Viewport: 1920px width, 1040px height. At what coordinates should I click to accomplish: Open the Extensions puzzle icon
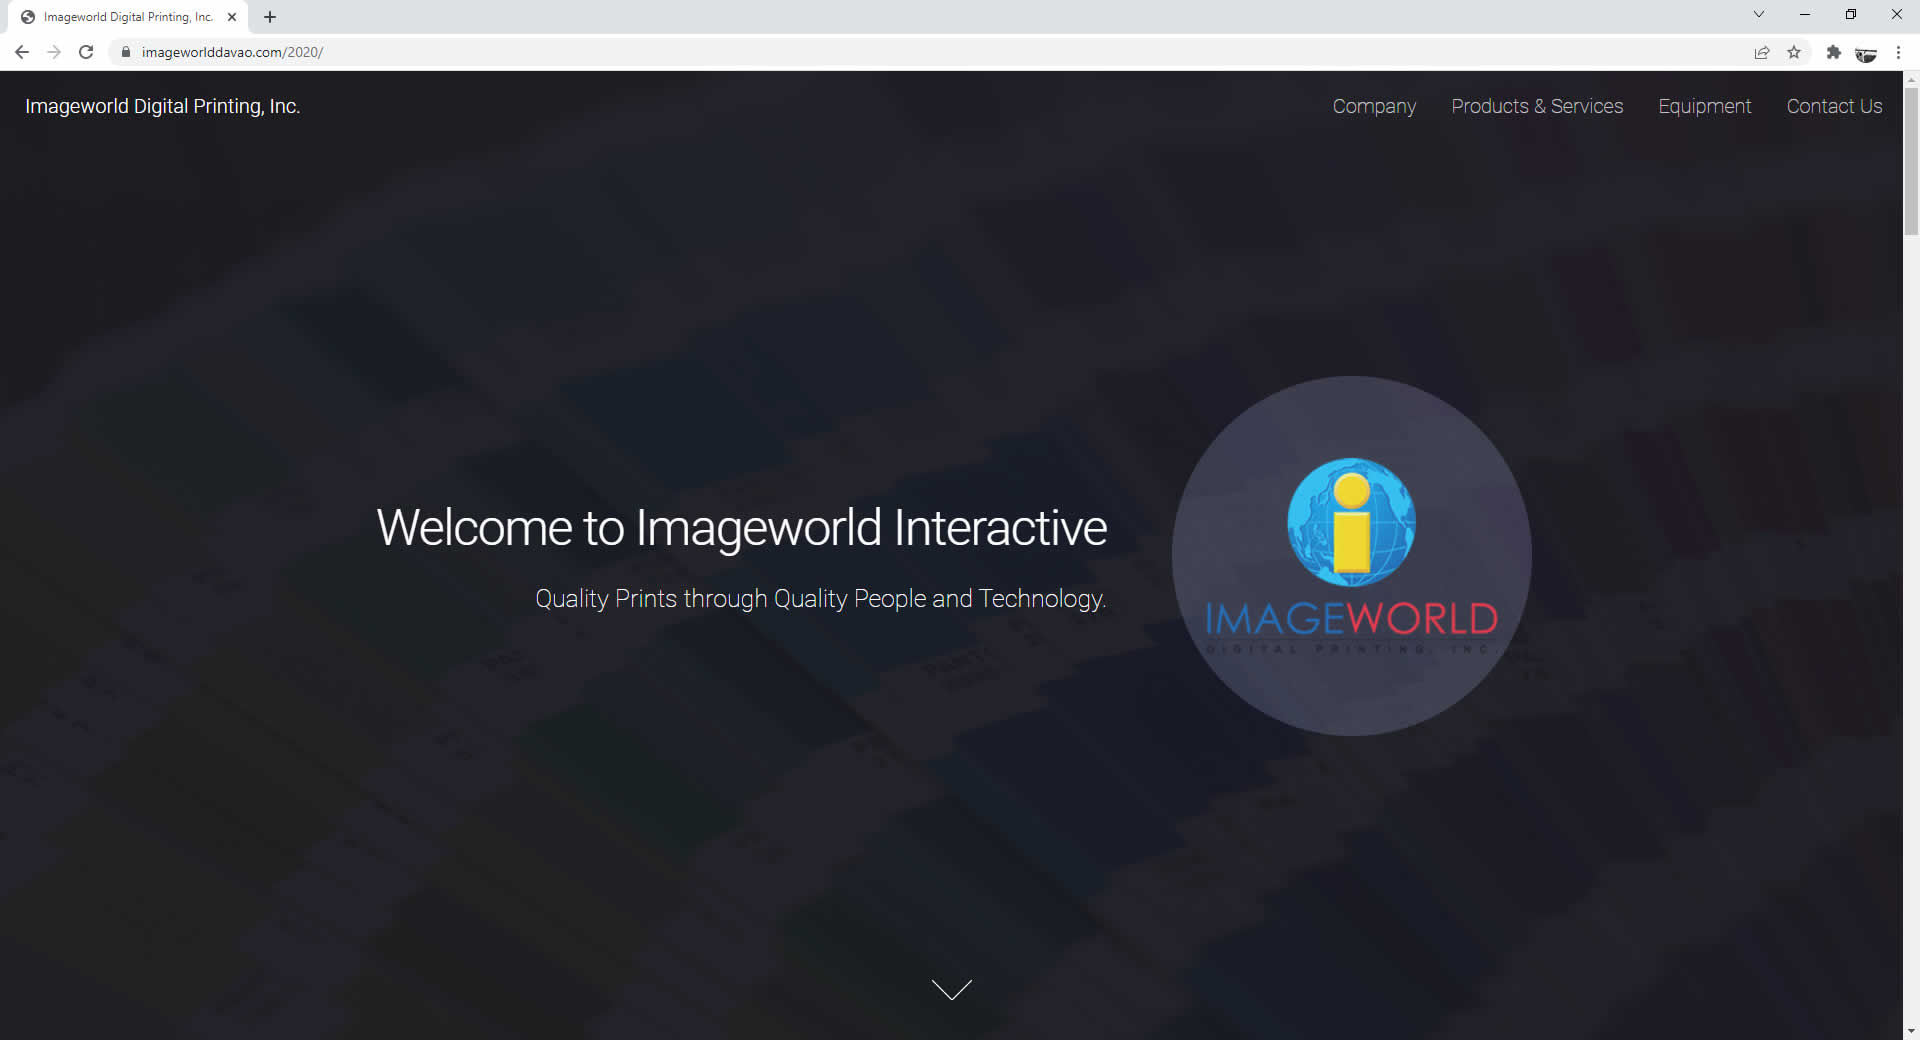coord(1833,52)
